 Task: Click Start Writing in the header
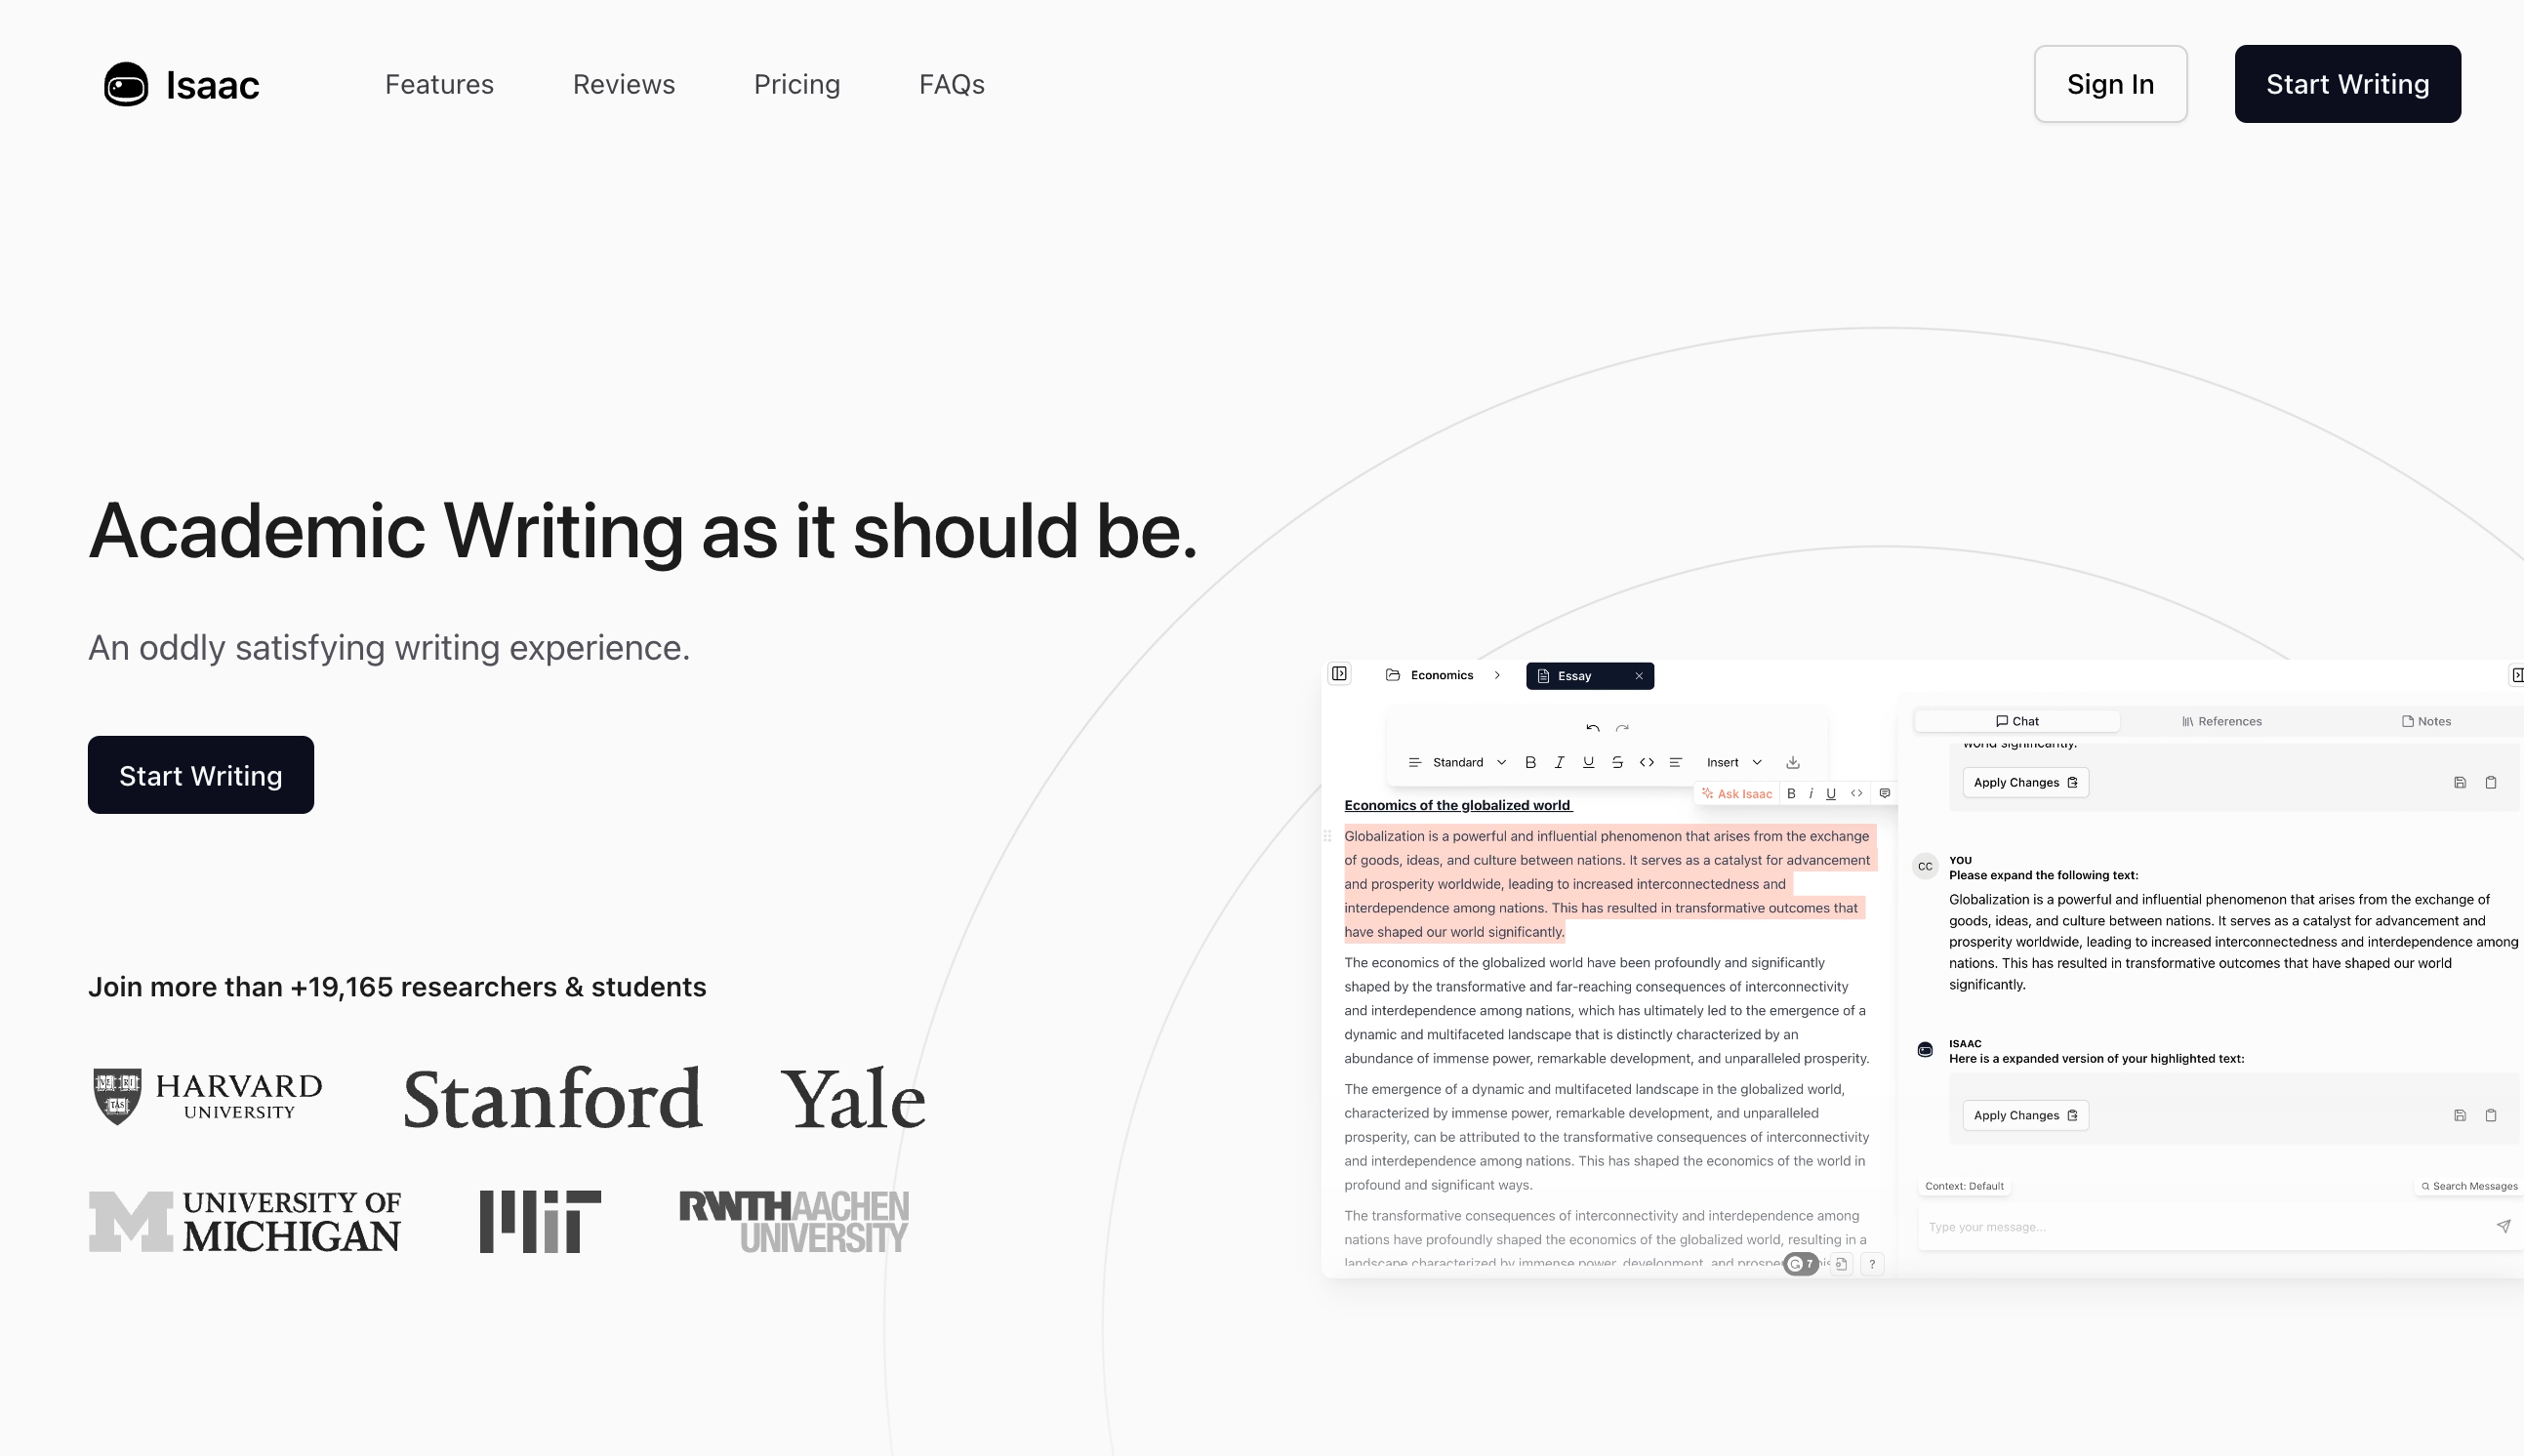[x=2347, y=84]
